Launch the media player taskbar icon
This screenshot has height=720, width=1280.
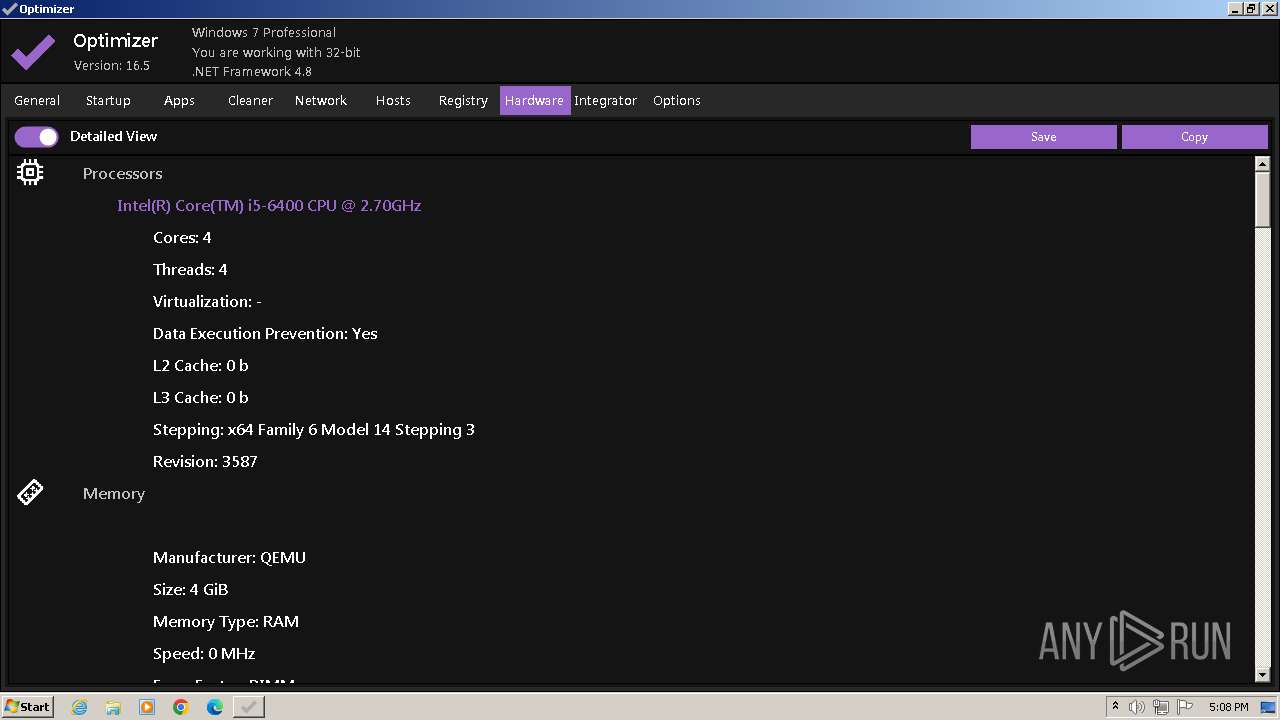(x=147, y=707)
